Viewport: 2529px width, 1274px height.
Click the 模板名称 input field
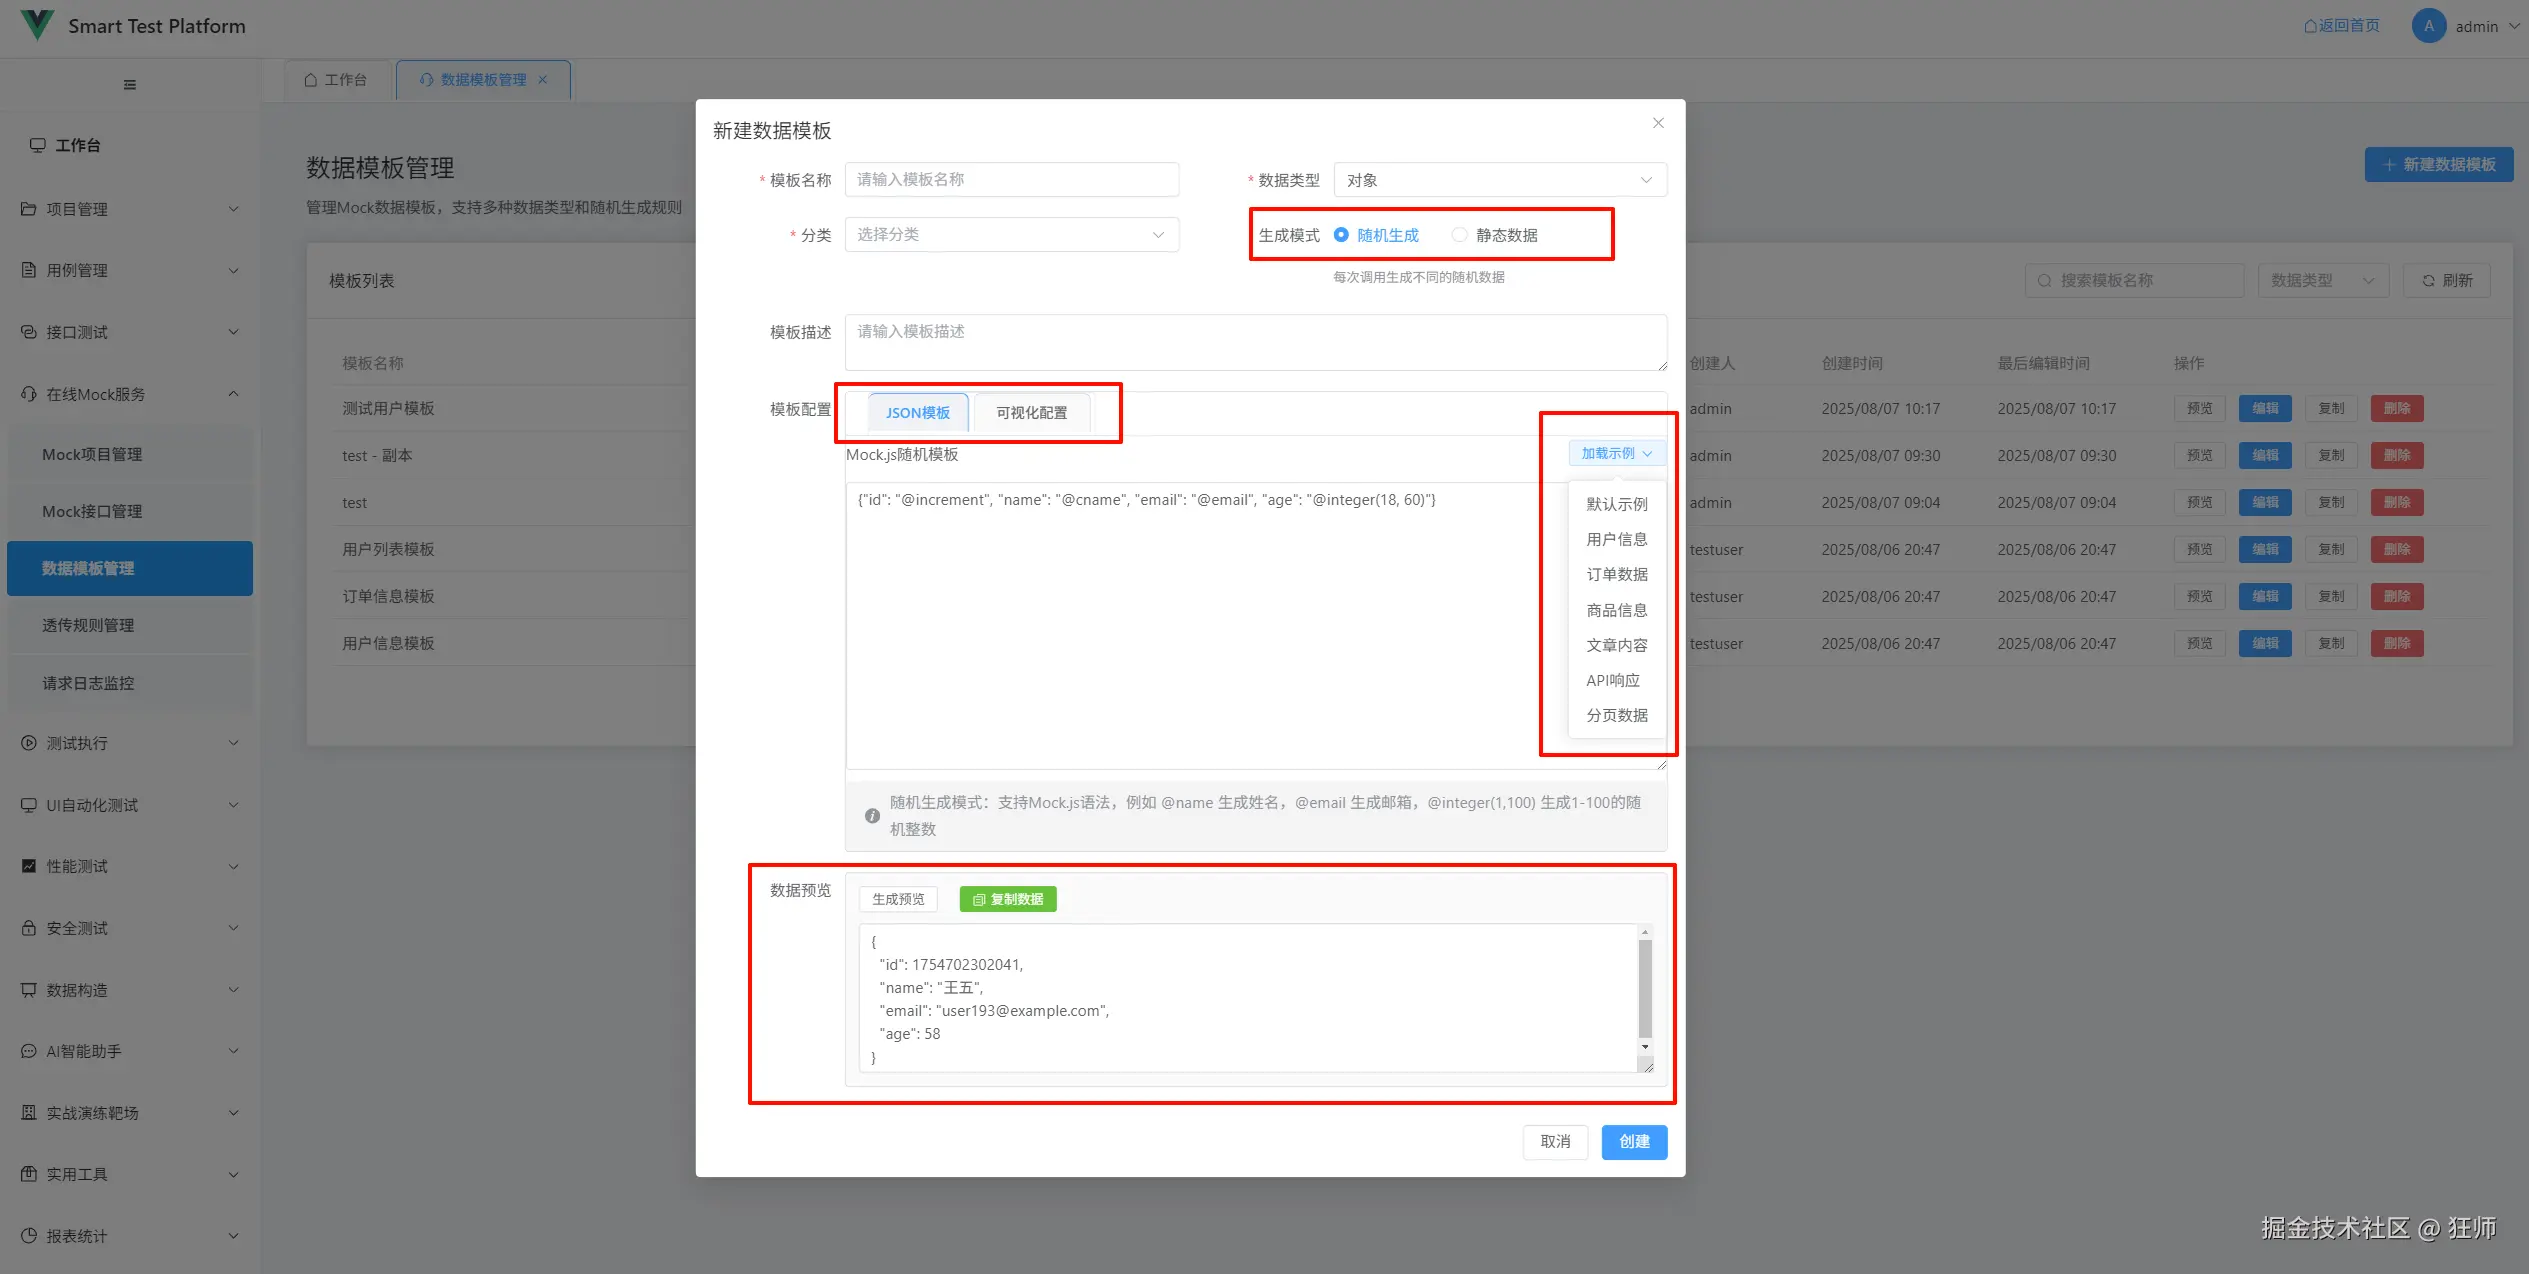[x=1011, y=180]
